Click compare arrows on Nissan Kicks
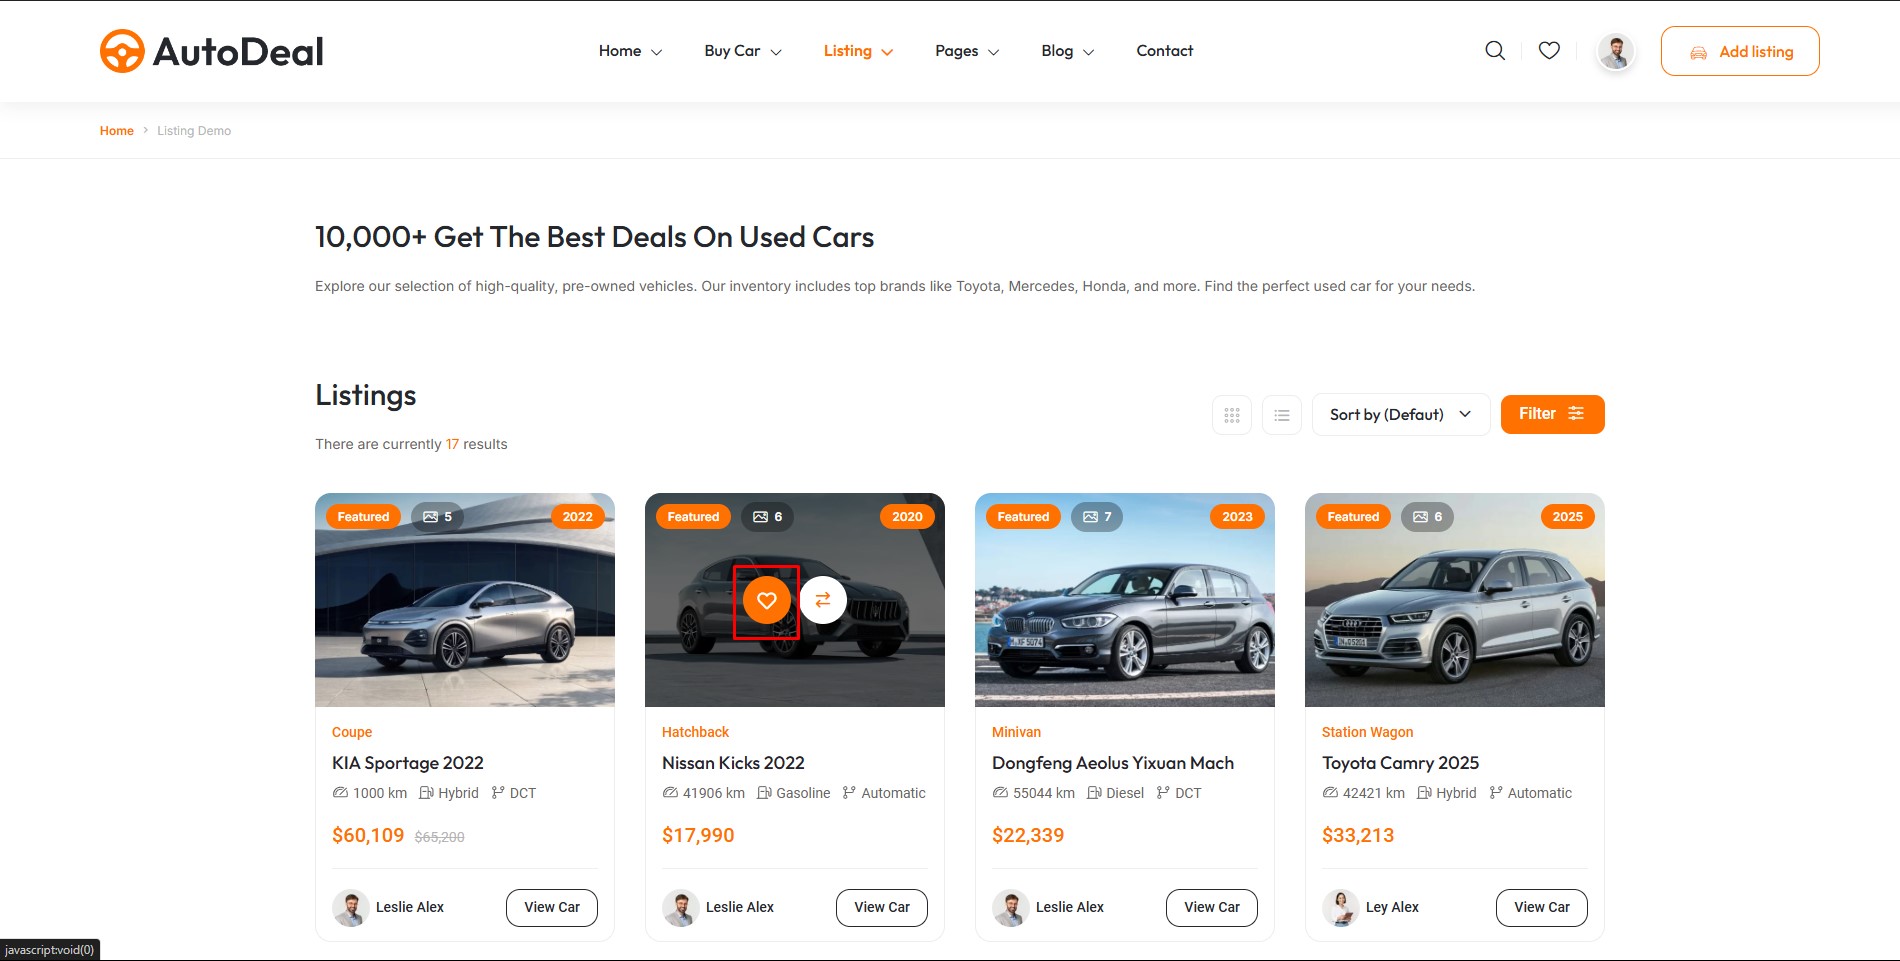This screenshot has width=1900, height=961. click(823, 600)
